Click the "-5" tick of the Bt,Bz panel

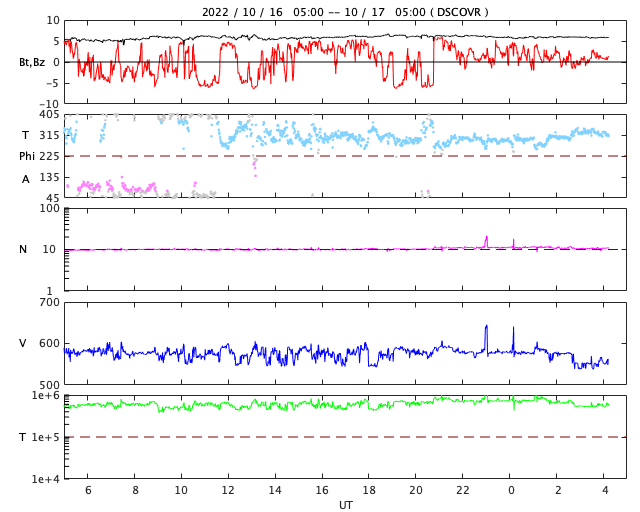click(54, 83)
